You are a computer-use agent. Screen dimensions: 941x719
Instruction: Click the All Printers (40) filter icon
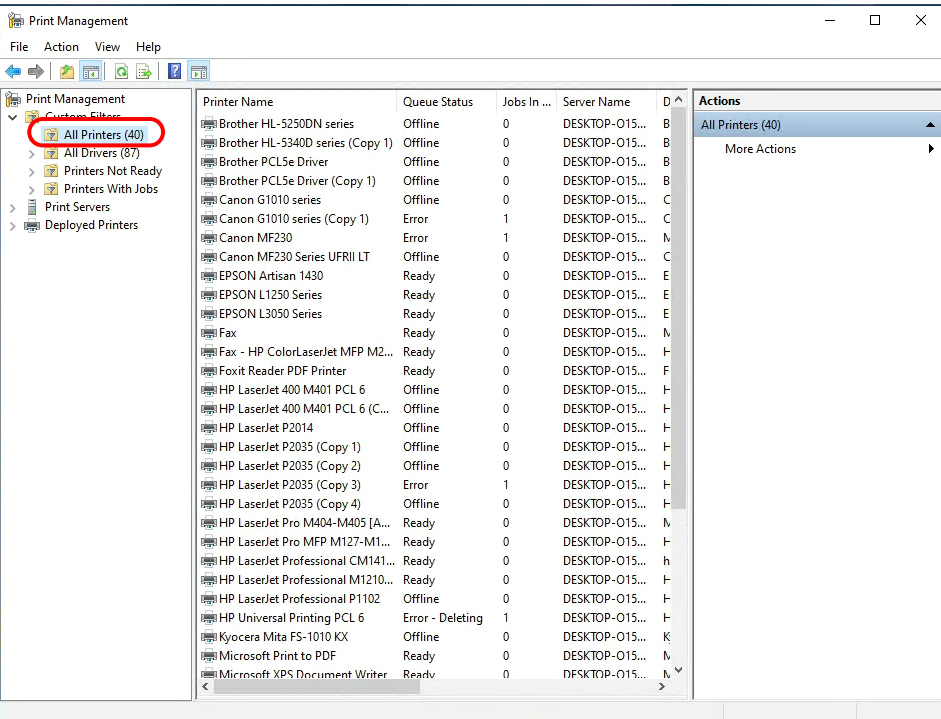coord(51,135)
